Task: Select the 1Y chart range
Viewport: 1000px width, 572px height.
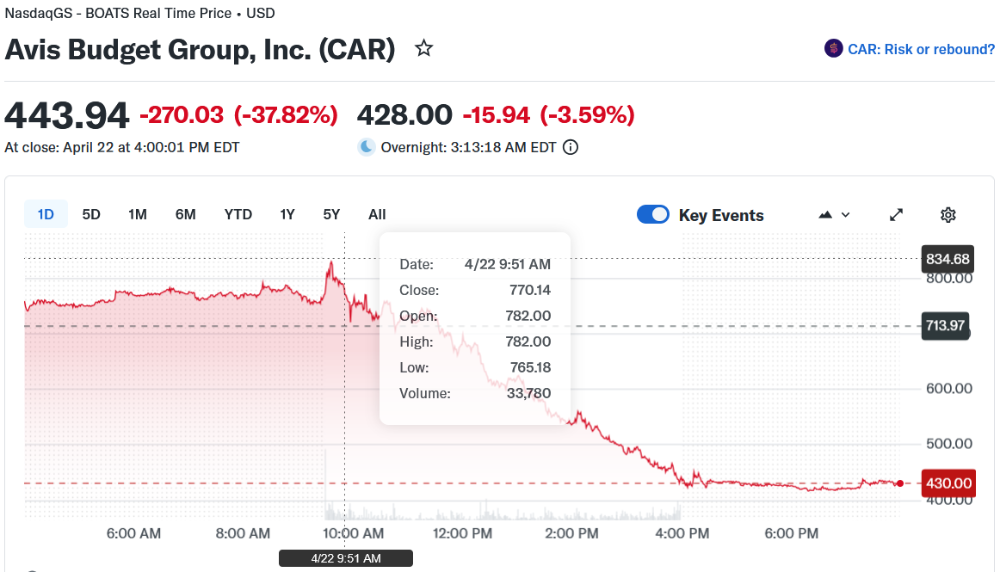Action: point(287,214)
